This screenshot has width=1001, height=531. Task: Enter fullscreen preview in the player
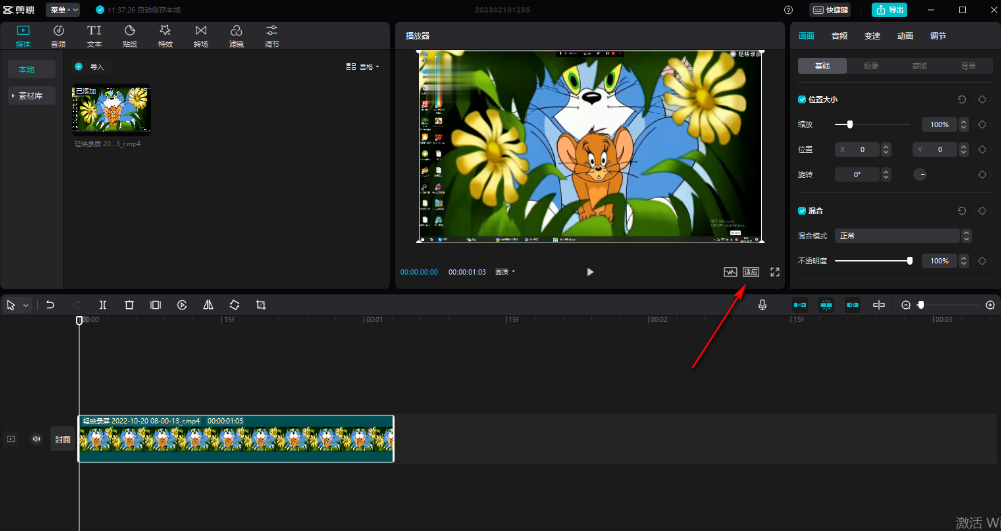pyautogui.click(x=775, y=272)
